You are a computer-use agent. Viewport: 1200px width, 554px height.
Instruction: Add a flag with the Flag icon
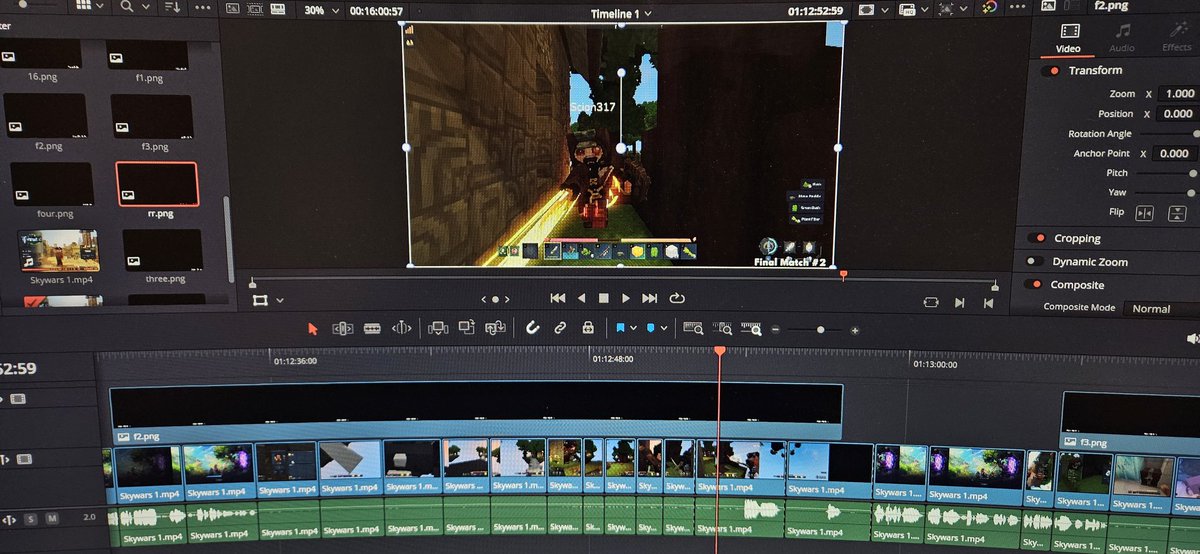(x=621, y=327)
